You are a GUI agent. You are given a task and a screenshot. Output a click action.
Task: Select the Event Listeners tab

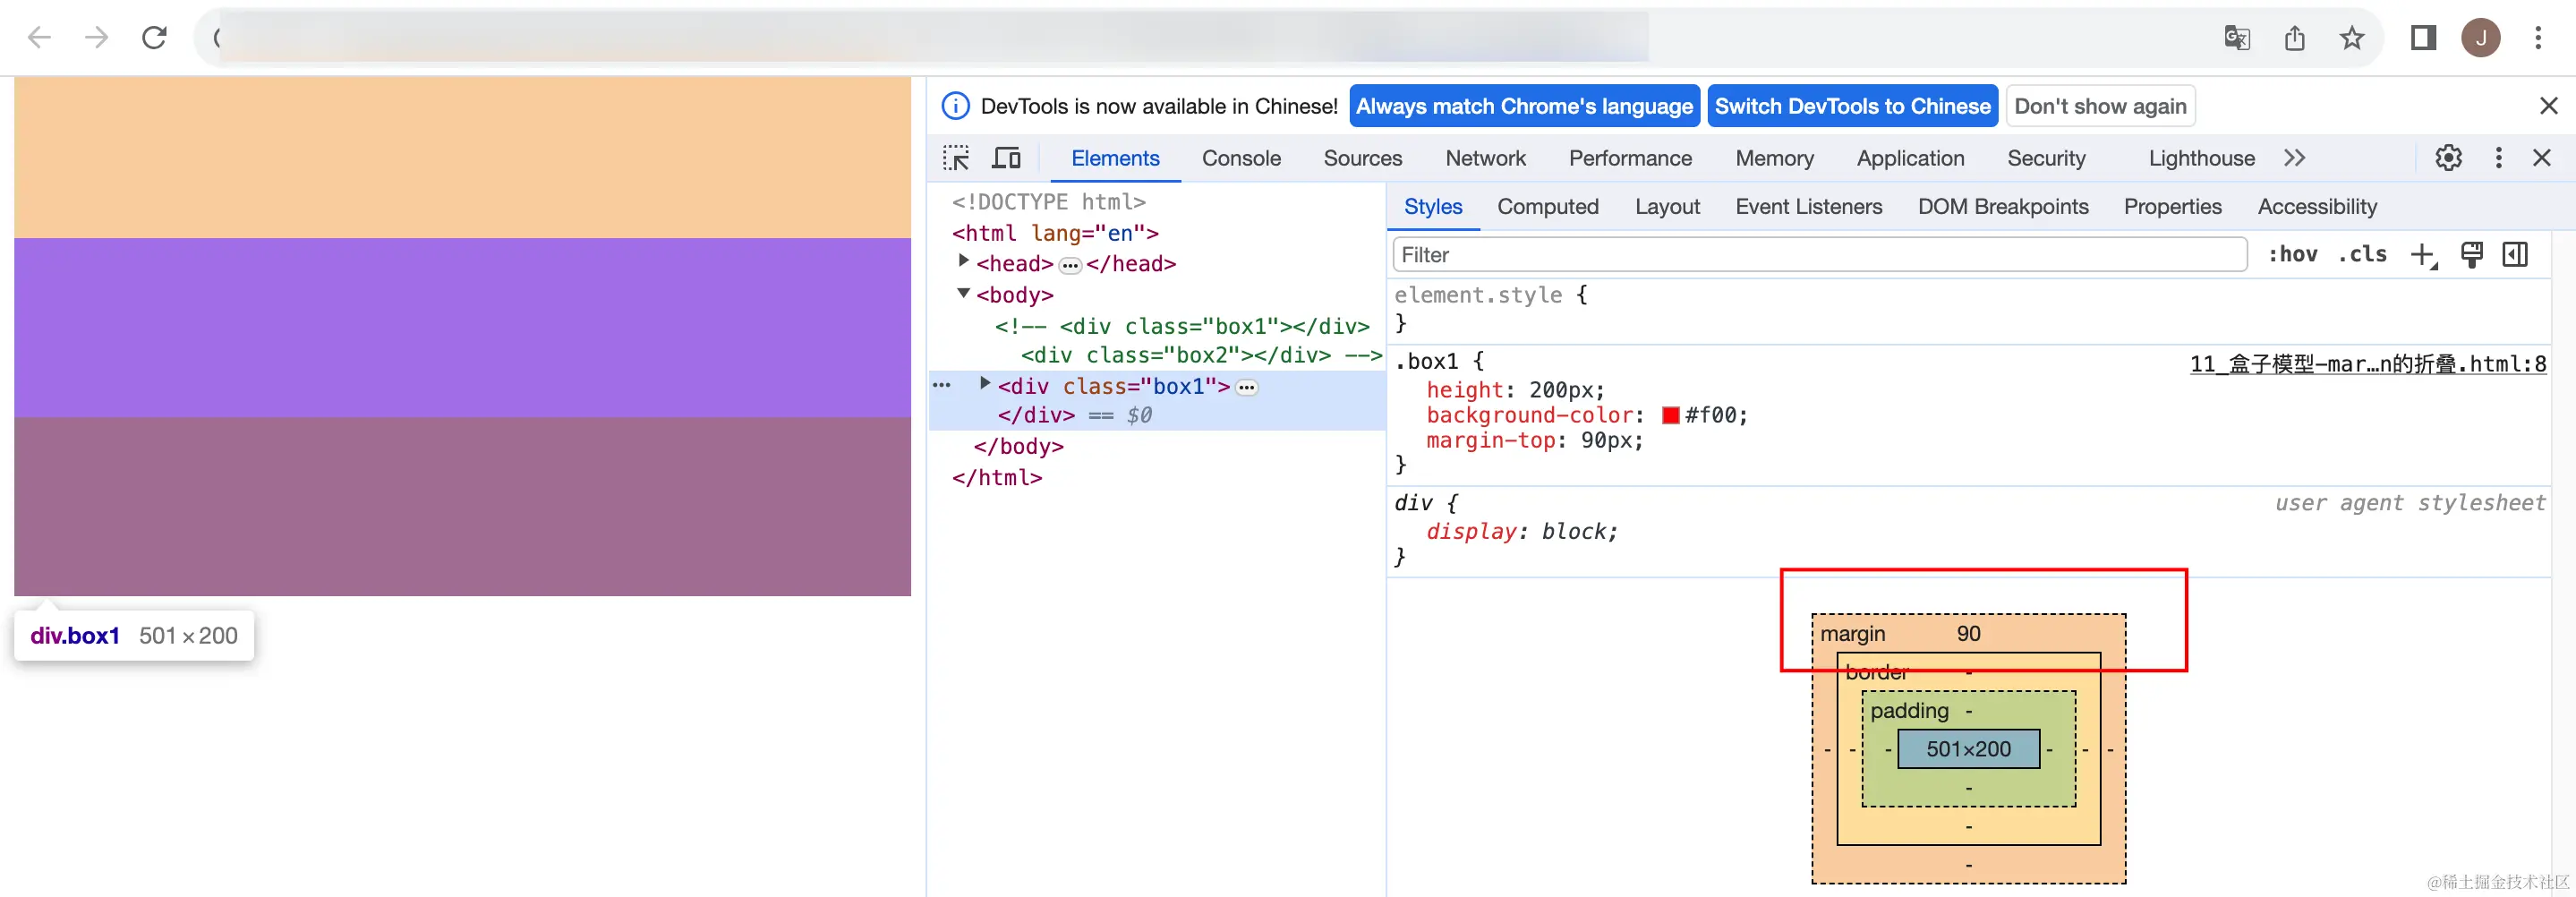[x=1808, y=207]
